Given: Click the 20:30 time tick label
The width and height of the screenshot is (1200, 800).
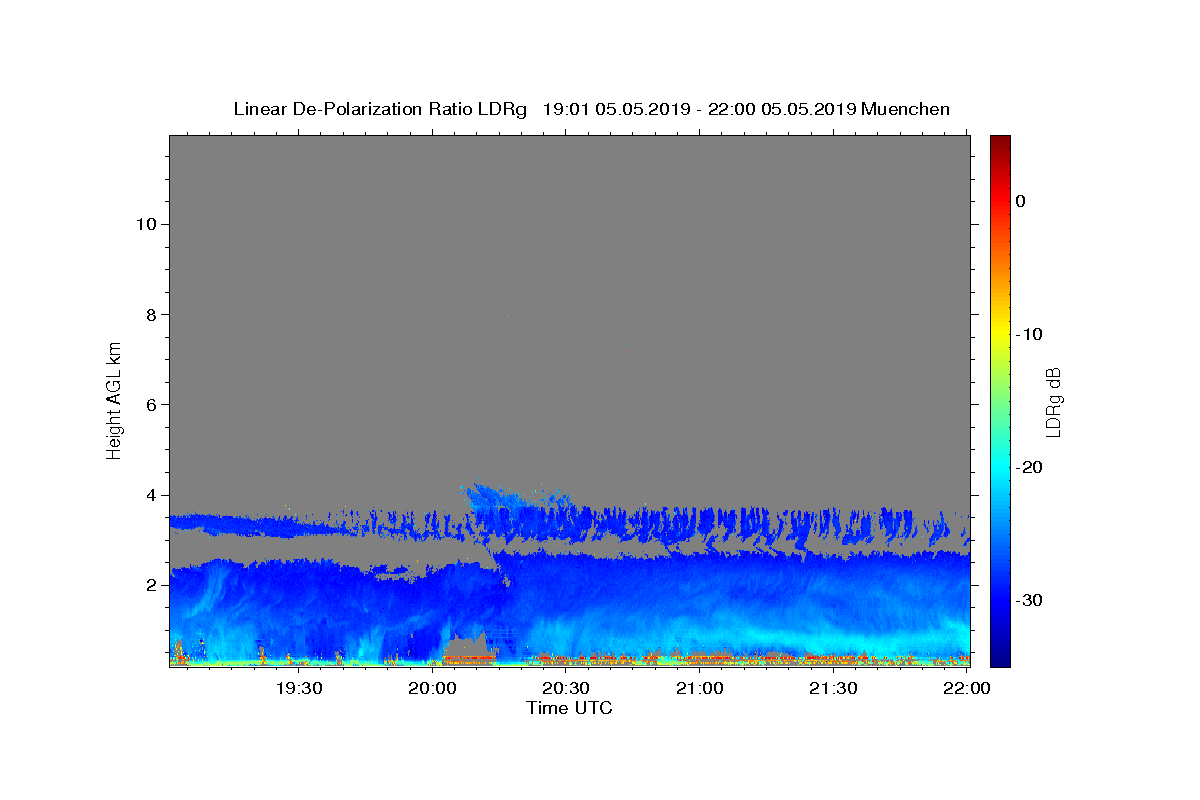Looking at the screenshot, I should click(x=566, y=689).
